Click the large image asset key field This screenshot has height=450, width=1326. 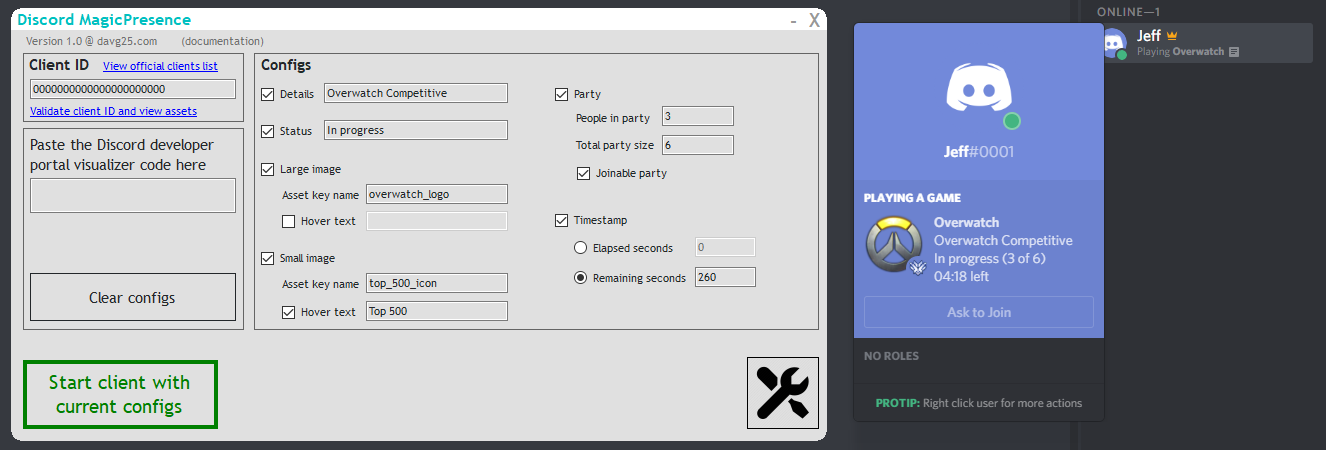[x=437, y=194]
